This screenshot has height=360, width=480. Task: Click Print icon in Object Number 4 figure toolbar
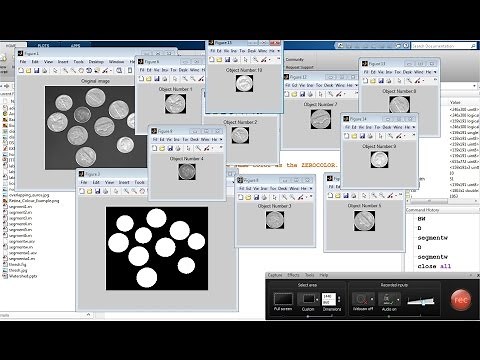tap(178, 148)
